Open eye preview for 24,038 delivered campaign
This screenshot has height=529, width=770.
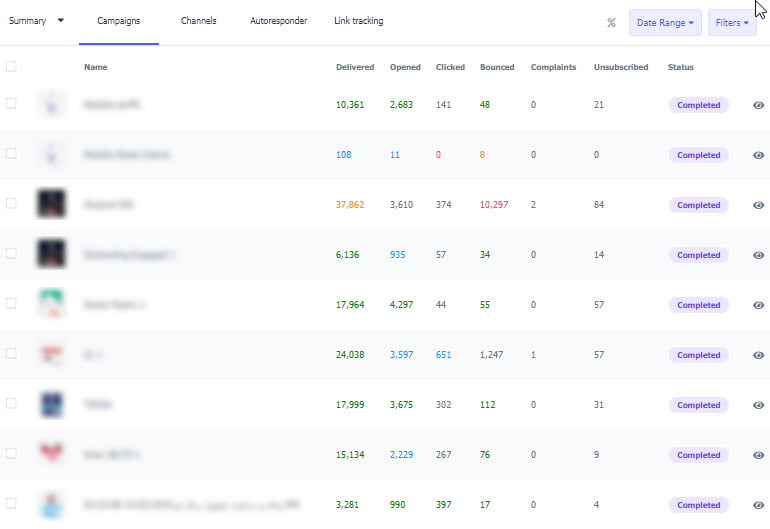758,355
